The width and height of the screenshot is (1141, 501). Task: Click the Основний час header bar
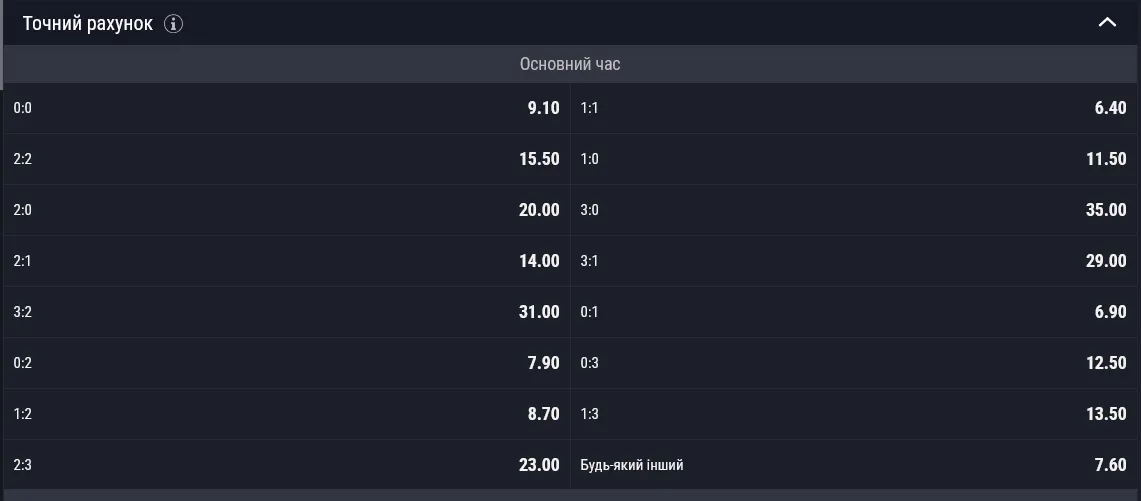pos(570,64)
